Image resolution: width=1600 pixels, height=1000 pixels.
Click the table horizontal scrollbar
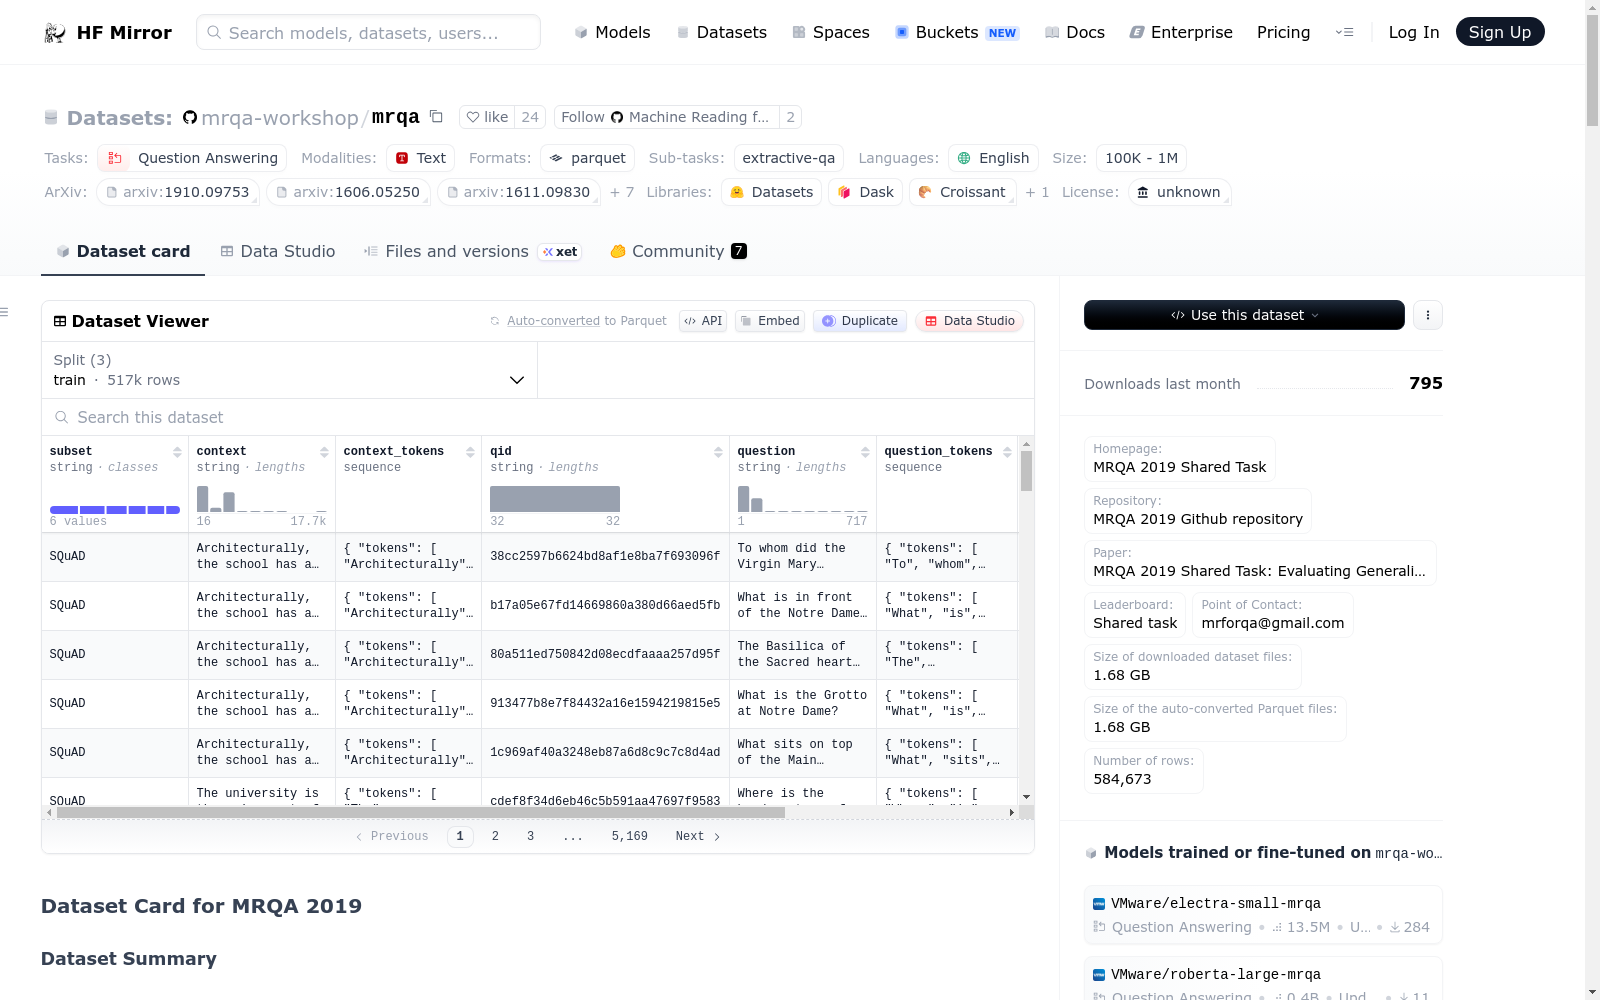[x=421, y=813]
